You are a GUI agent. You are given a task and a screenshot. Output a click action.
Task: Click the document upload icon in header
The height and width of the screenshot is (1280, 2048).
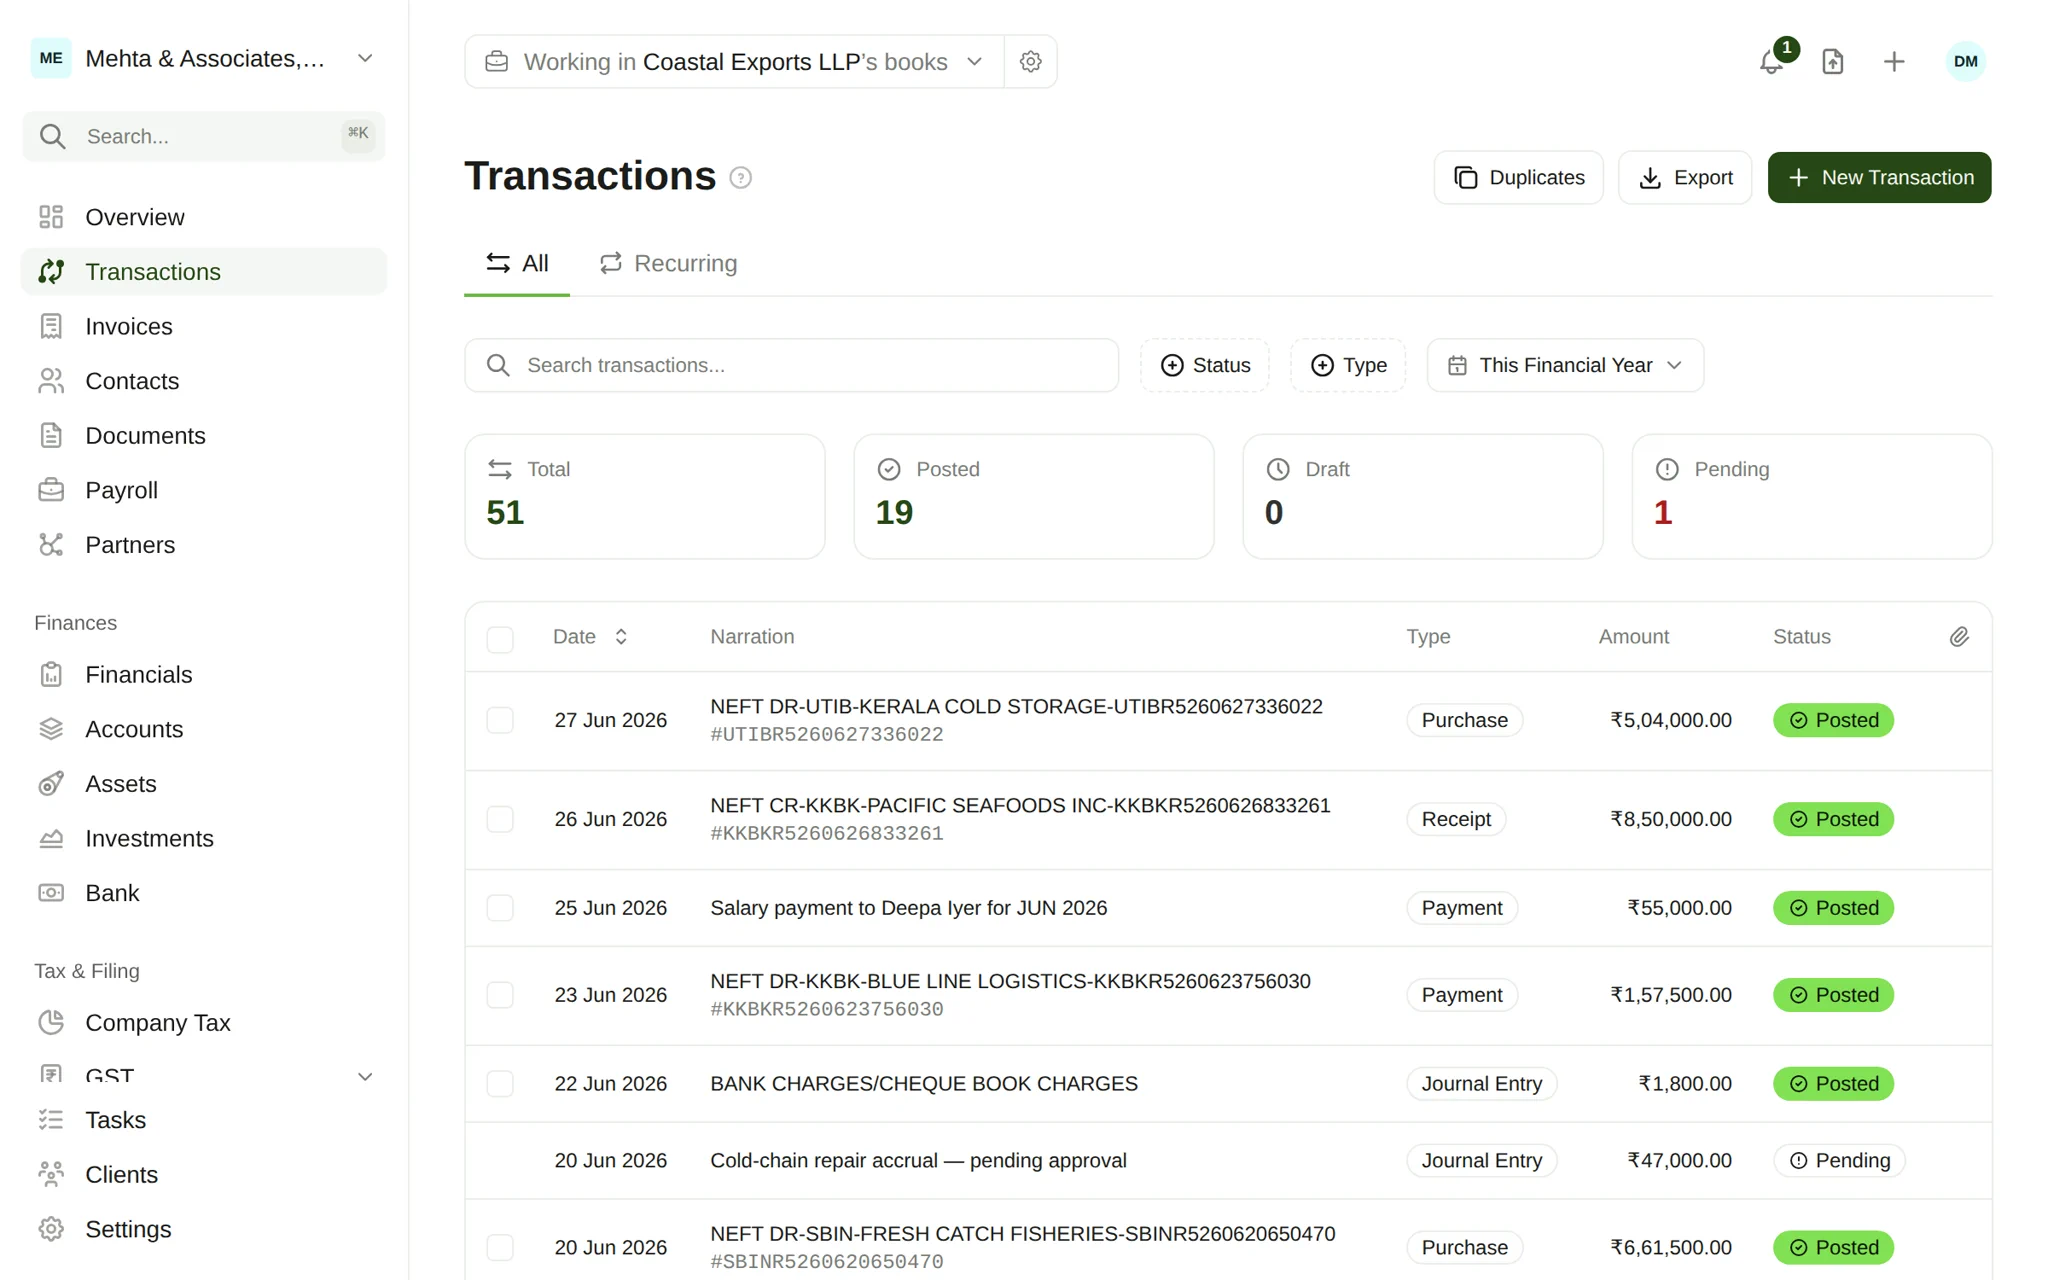click(1832, 62)
